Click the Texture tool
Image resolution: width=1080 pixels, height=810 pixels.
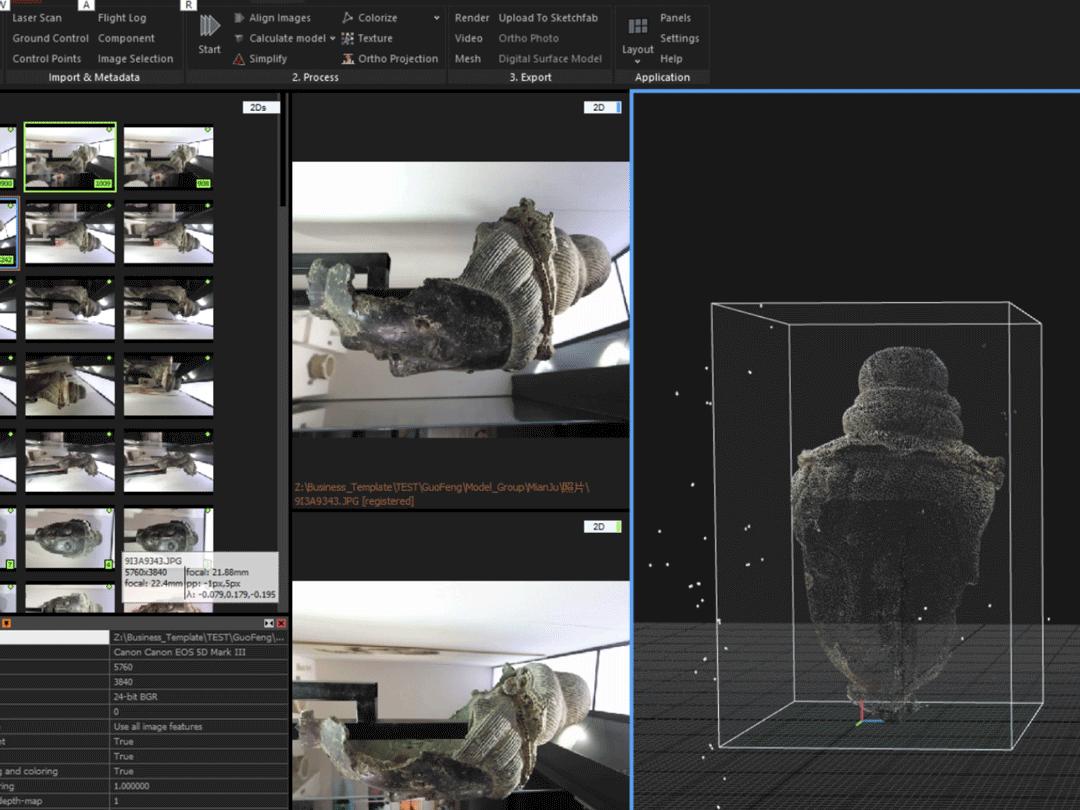click(x=367, y=39)
